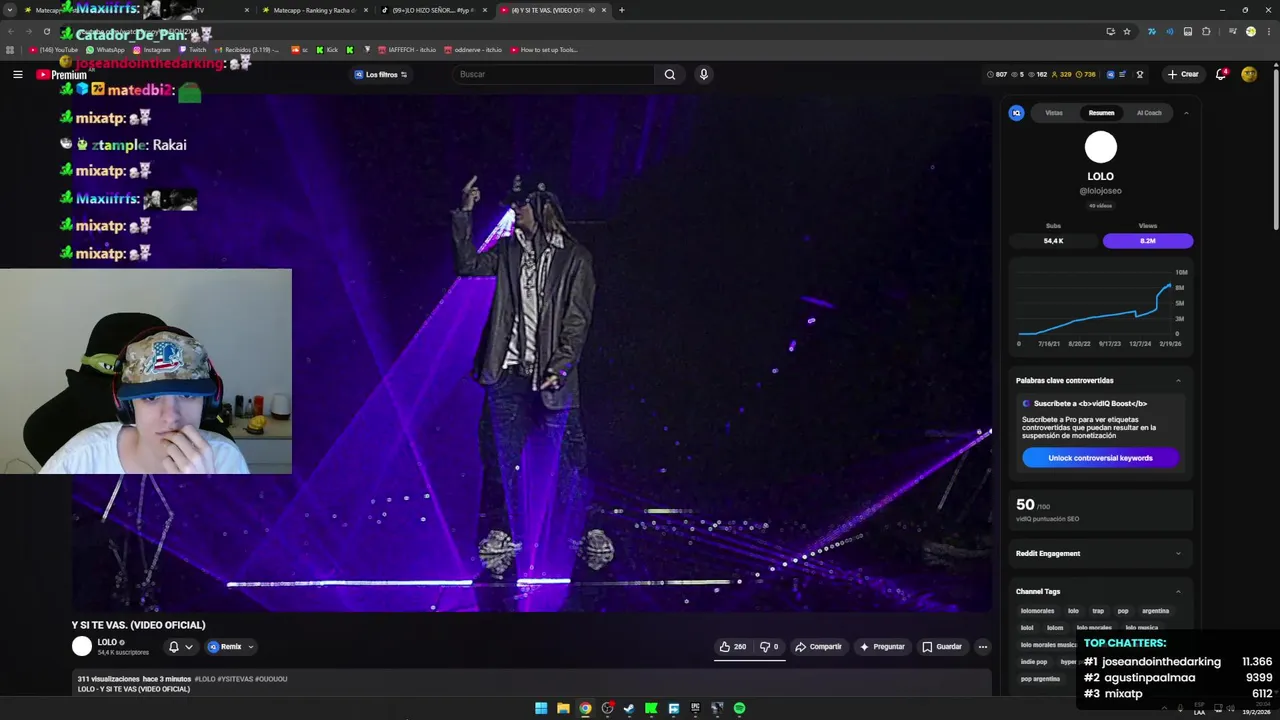This screenshot has width=1280, height=720.
Task: Click 'Unlock controversial keywords' button
Action: tap(1100, 458)
